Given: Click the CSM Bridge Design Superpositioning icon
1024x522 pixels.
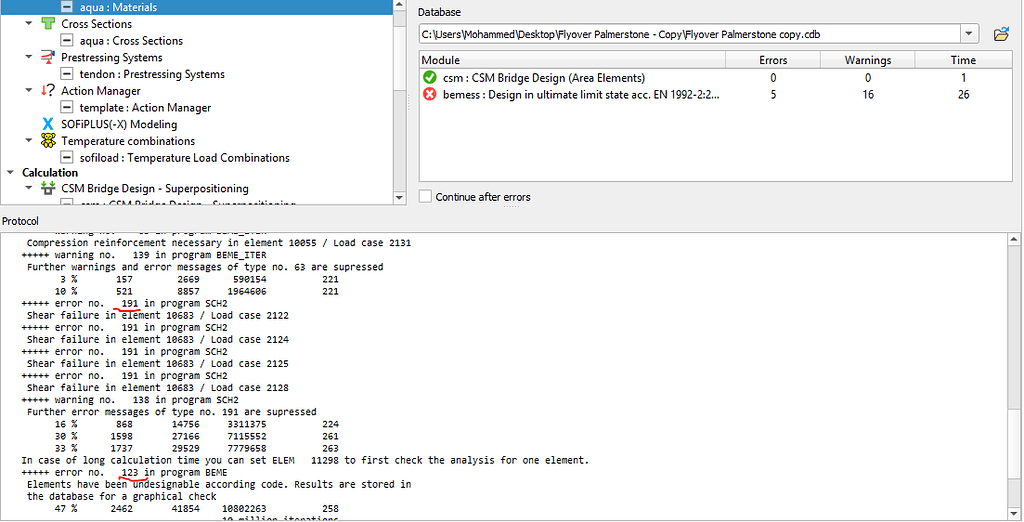Looking at the screenshot, I should 48,188.
